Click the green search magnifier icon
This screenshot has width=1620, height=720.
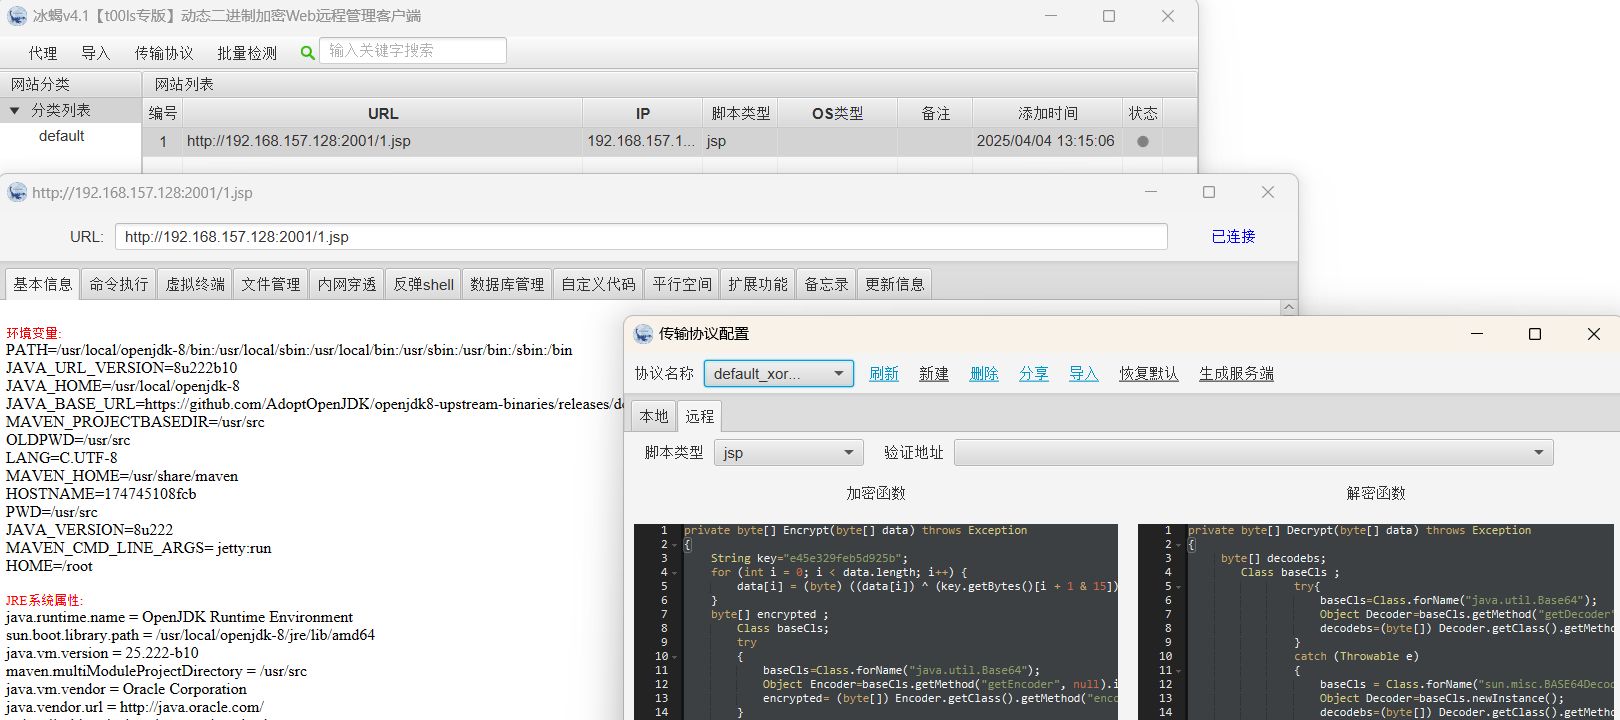[308, 52]
